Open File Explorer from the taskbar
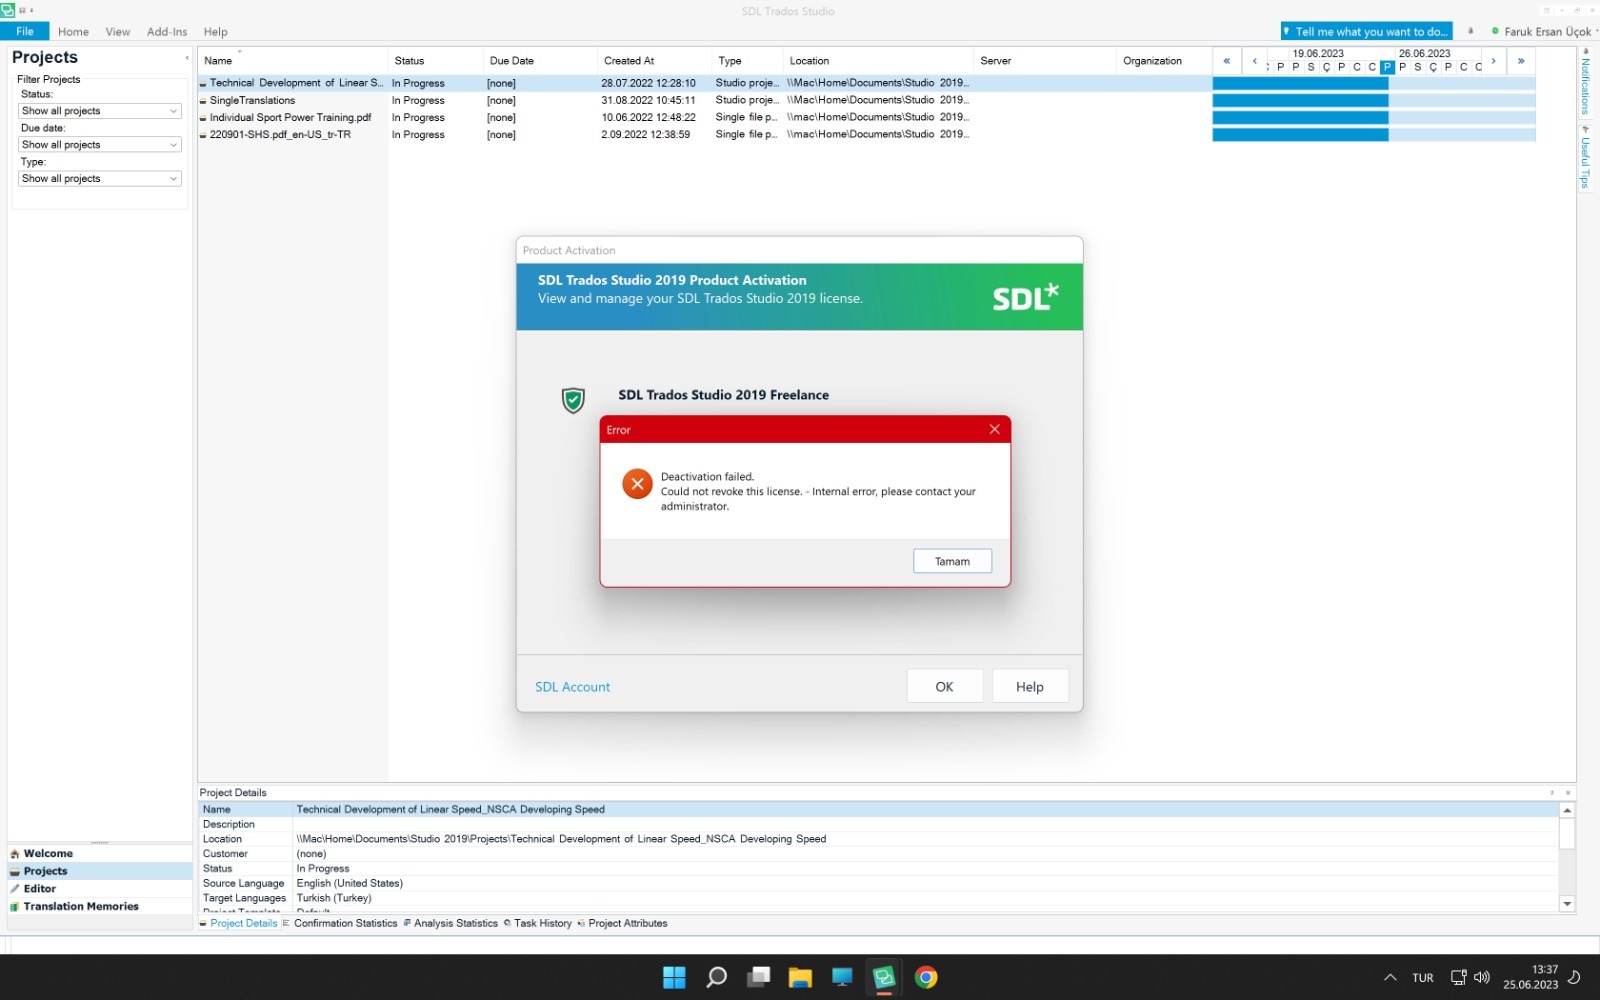The width and height of the screenshot is (1600, 1000). tap(800, 977)
